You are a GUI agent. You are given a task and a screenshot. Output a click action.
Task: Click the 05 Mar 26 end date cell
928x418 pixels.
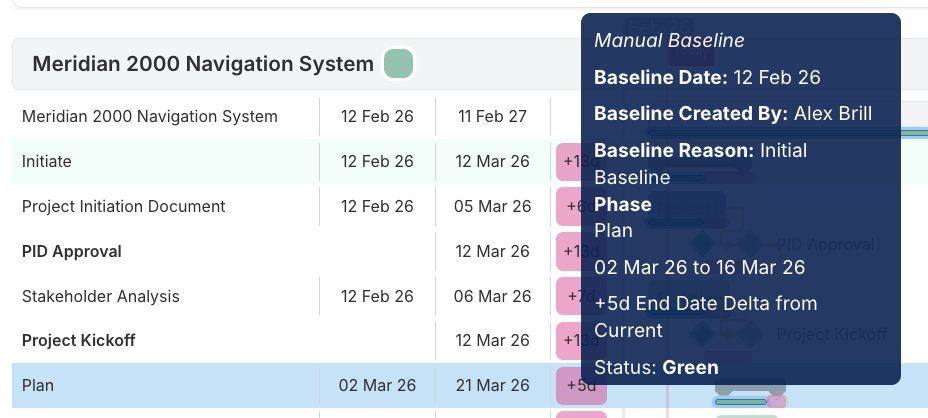pyautogui.click(x=492, y=206)
